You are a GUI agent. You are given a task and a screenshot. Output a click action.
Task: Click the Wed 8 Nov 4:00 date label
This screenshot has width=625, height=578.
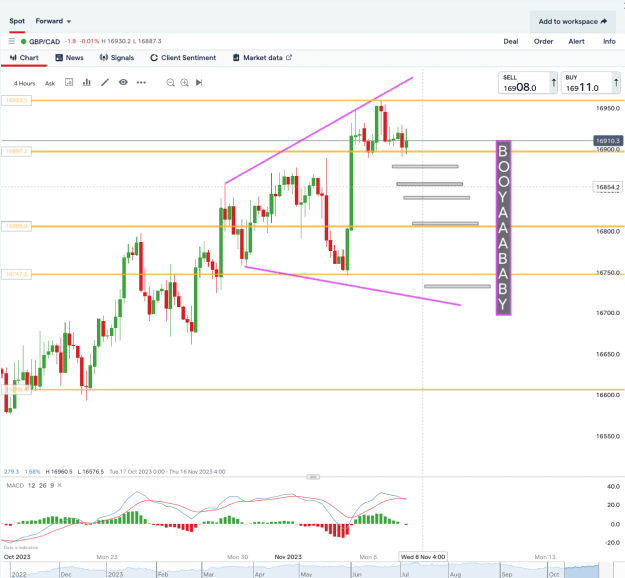423,557
